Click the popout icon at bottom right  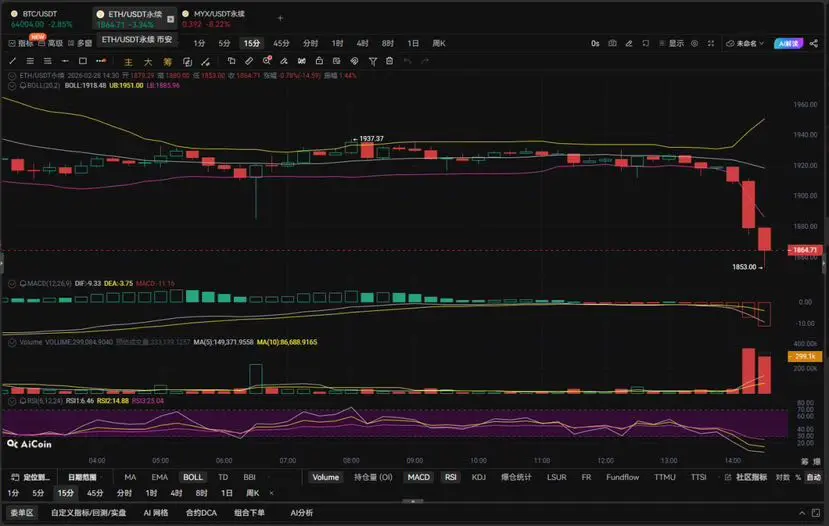click(x=816, y=513)
